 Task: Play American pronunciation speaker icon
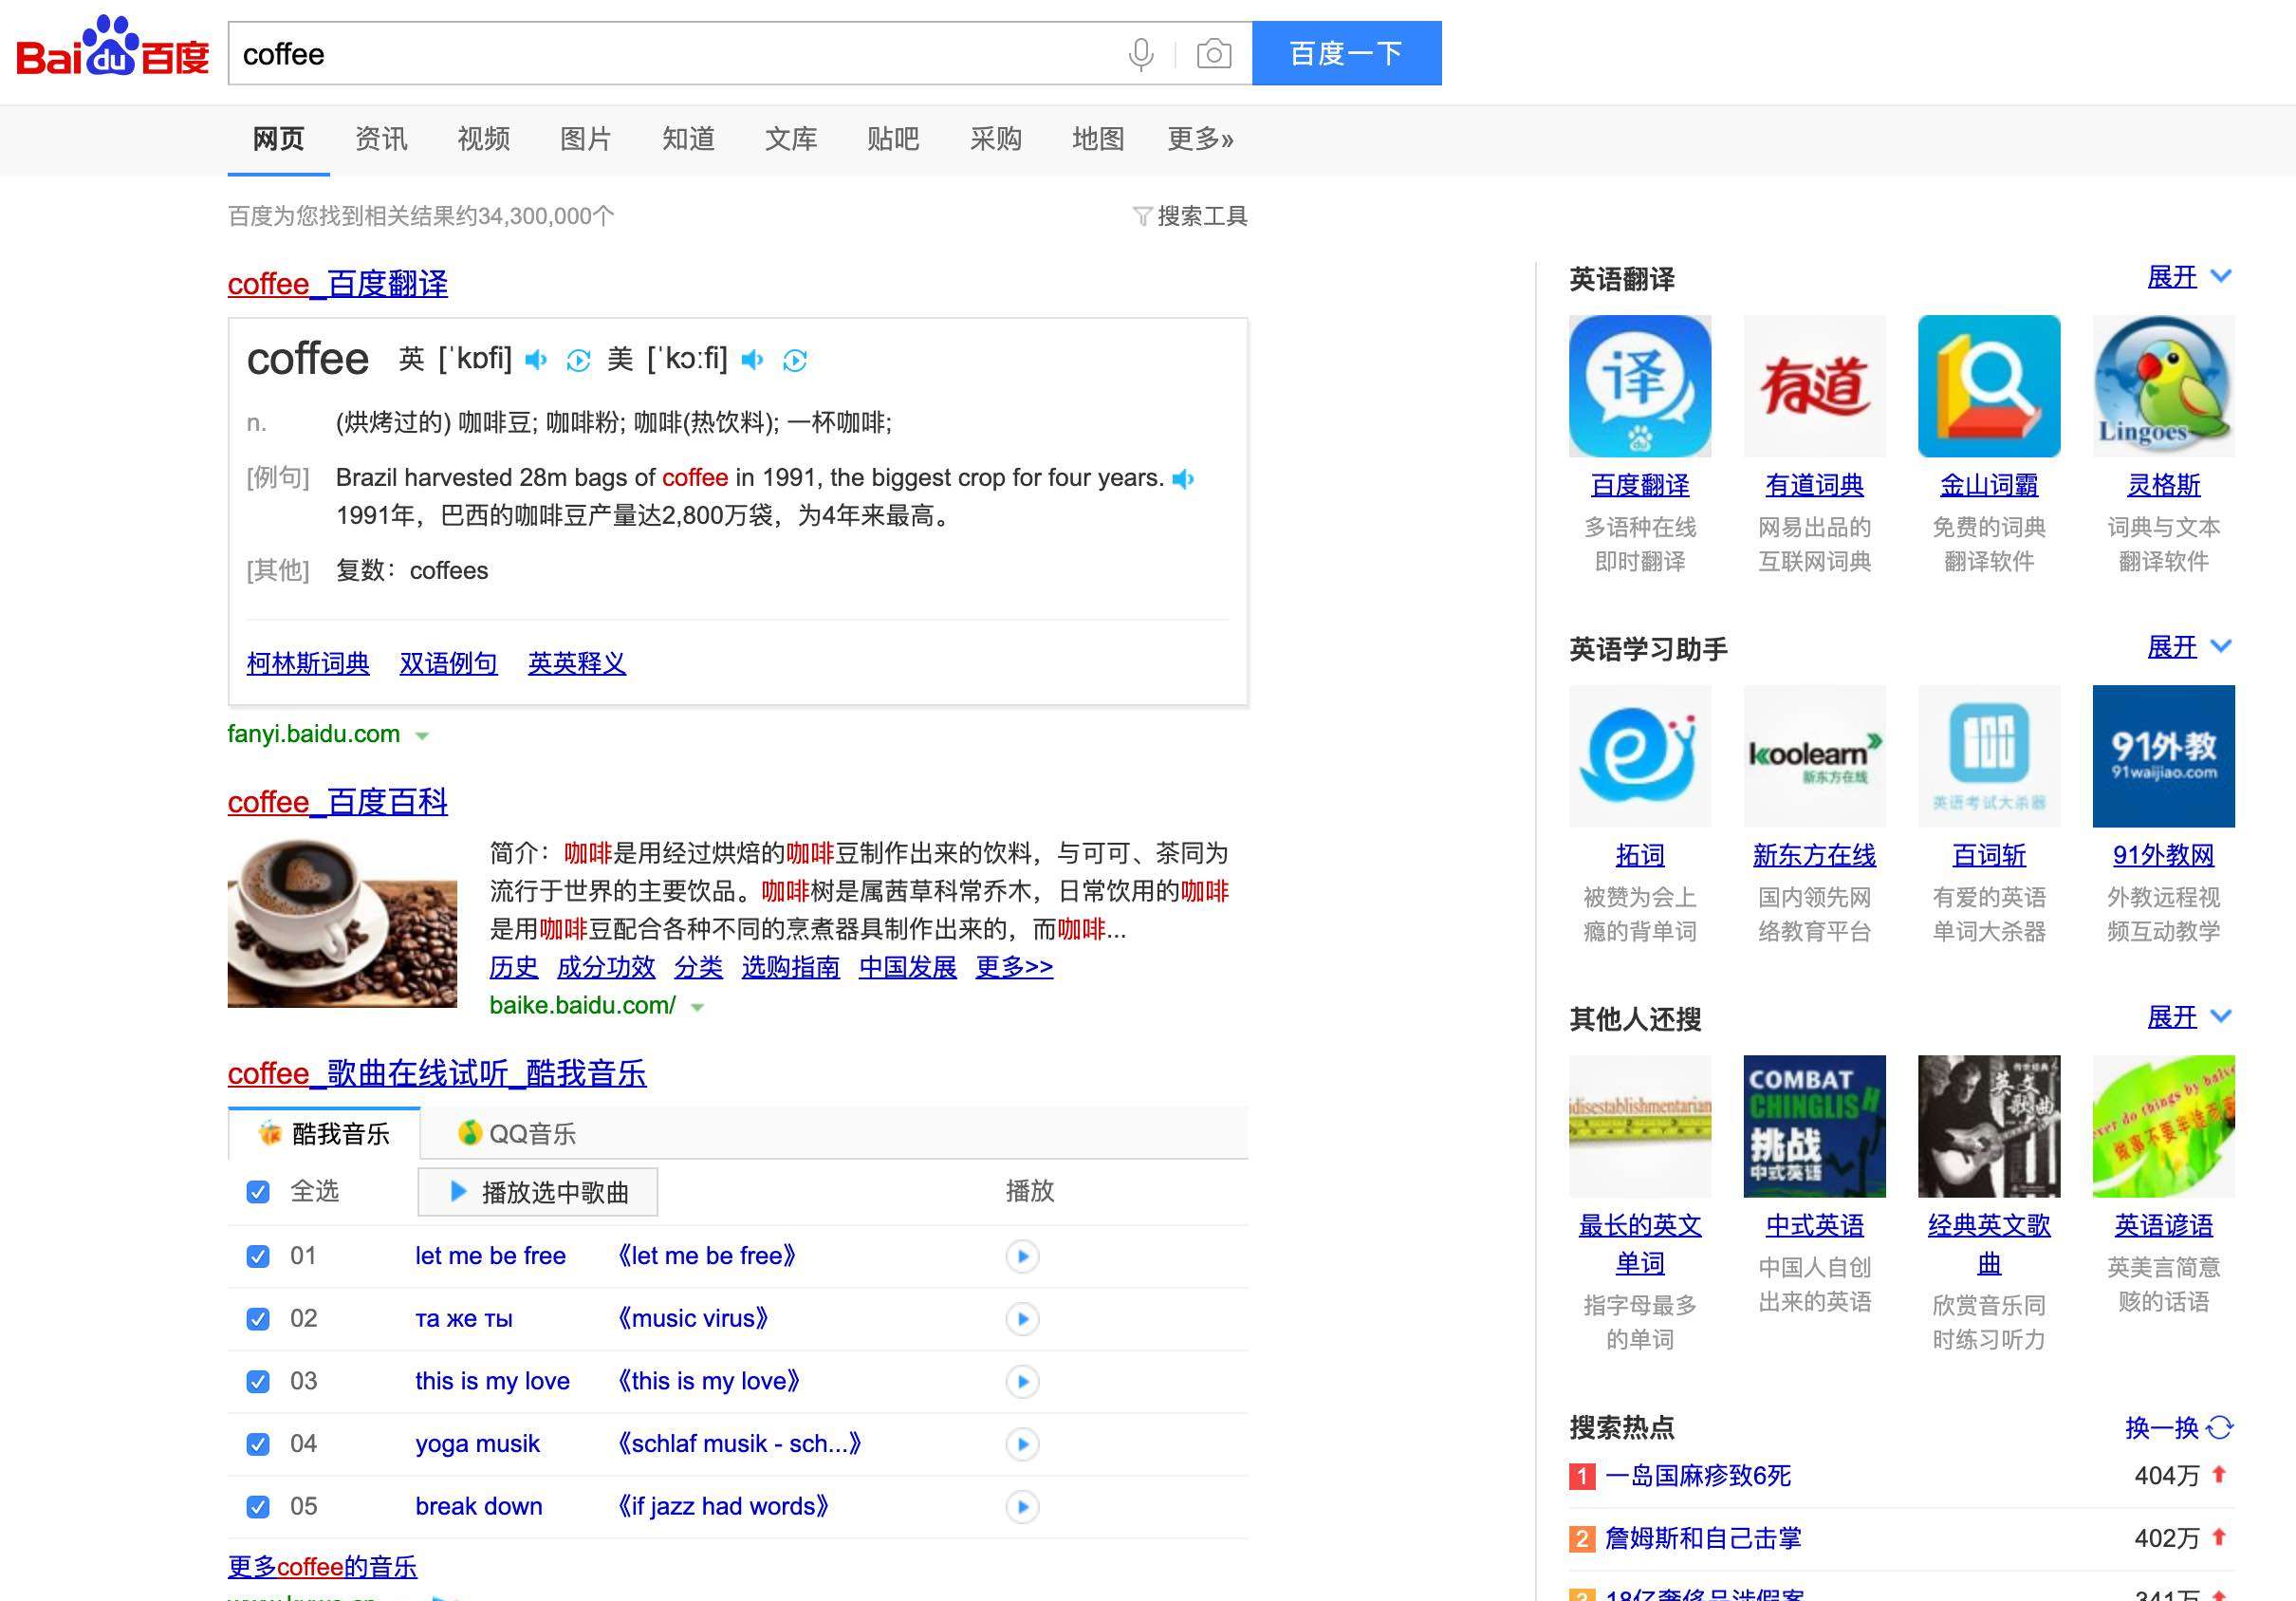coord(752,360)
